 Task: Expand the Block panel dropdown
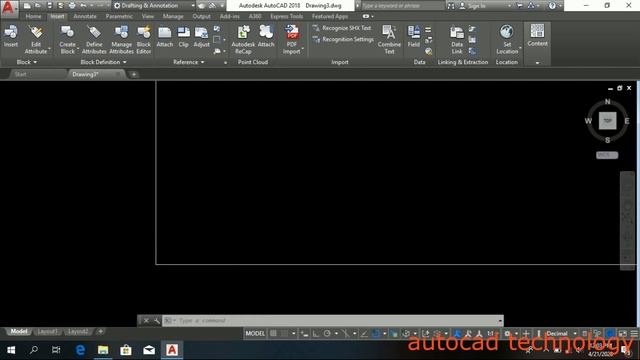pyautogui.click(x=27, y=62)
